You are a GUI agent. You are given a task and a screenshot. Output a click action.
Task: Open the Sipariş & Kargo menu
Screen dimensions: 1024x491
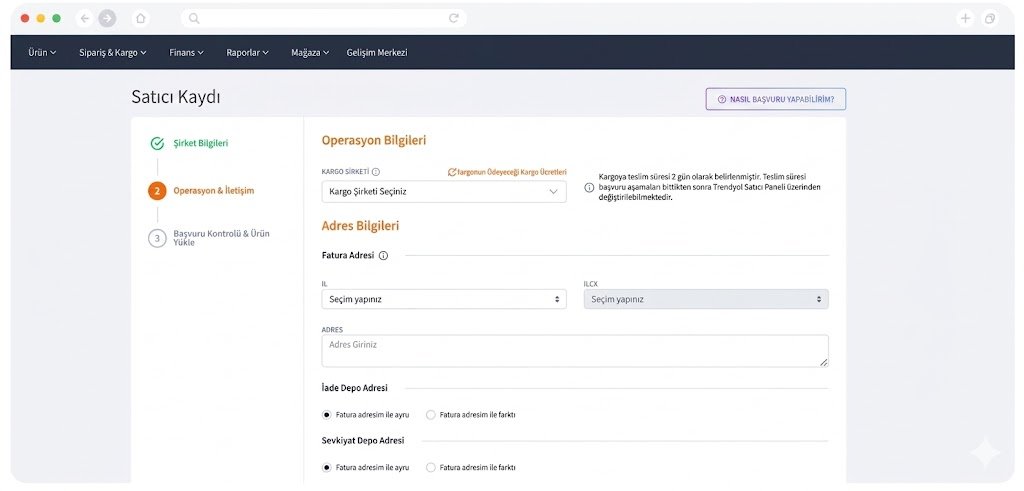point(112,52)
